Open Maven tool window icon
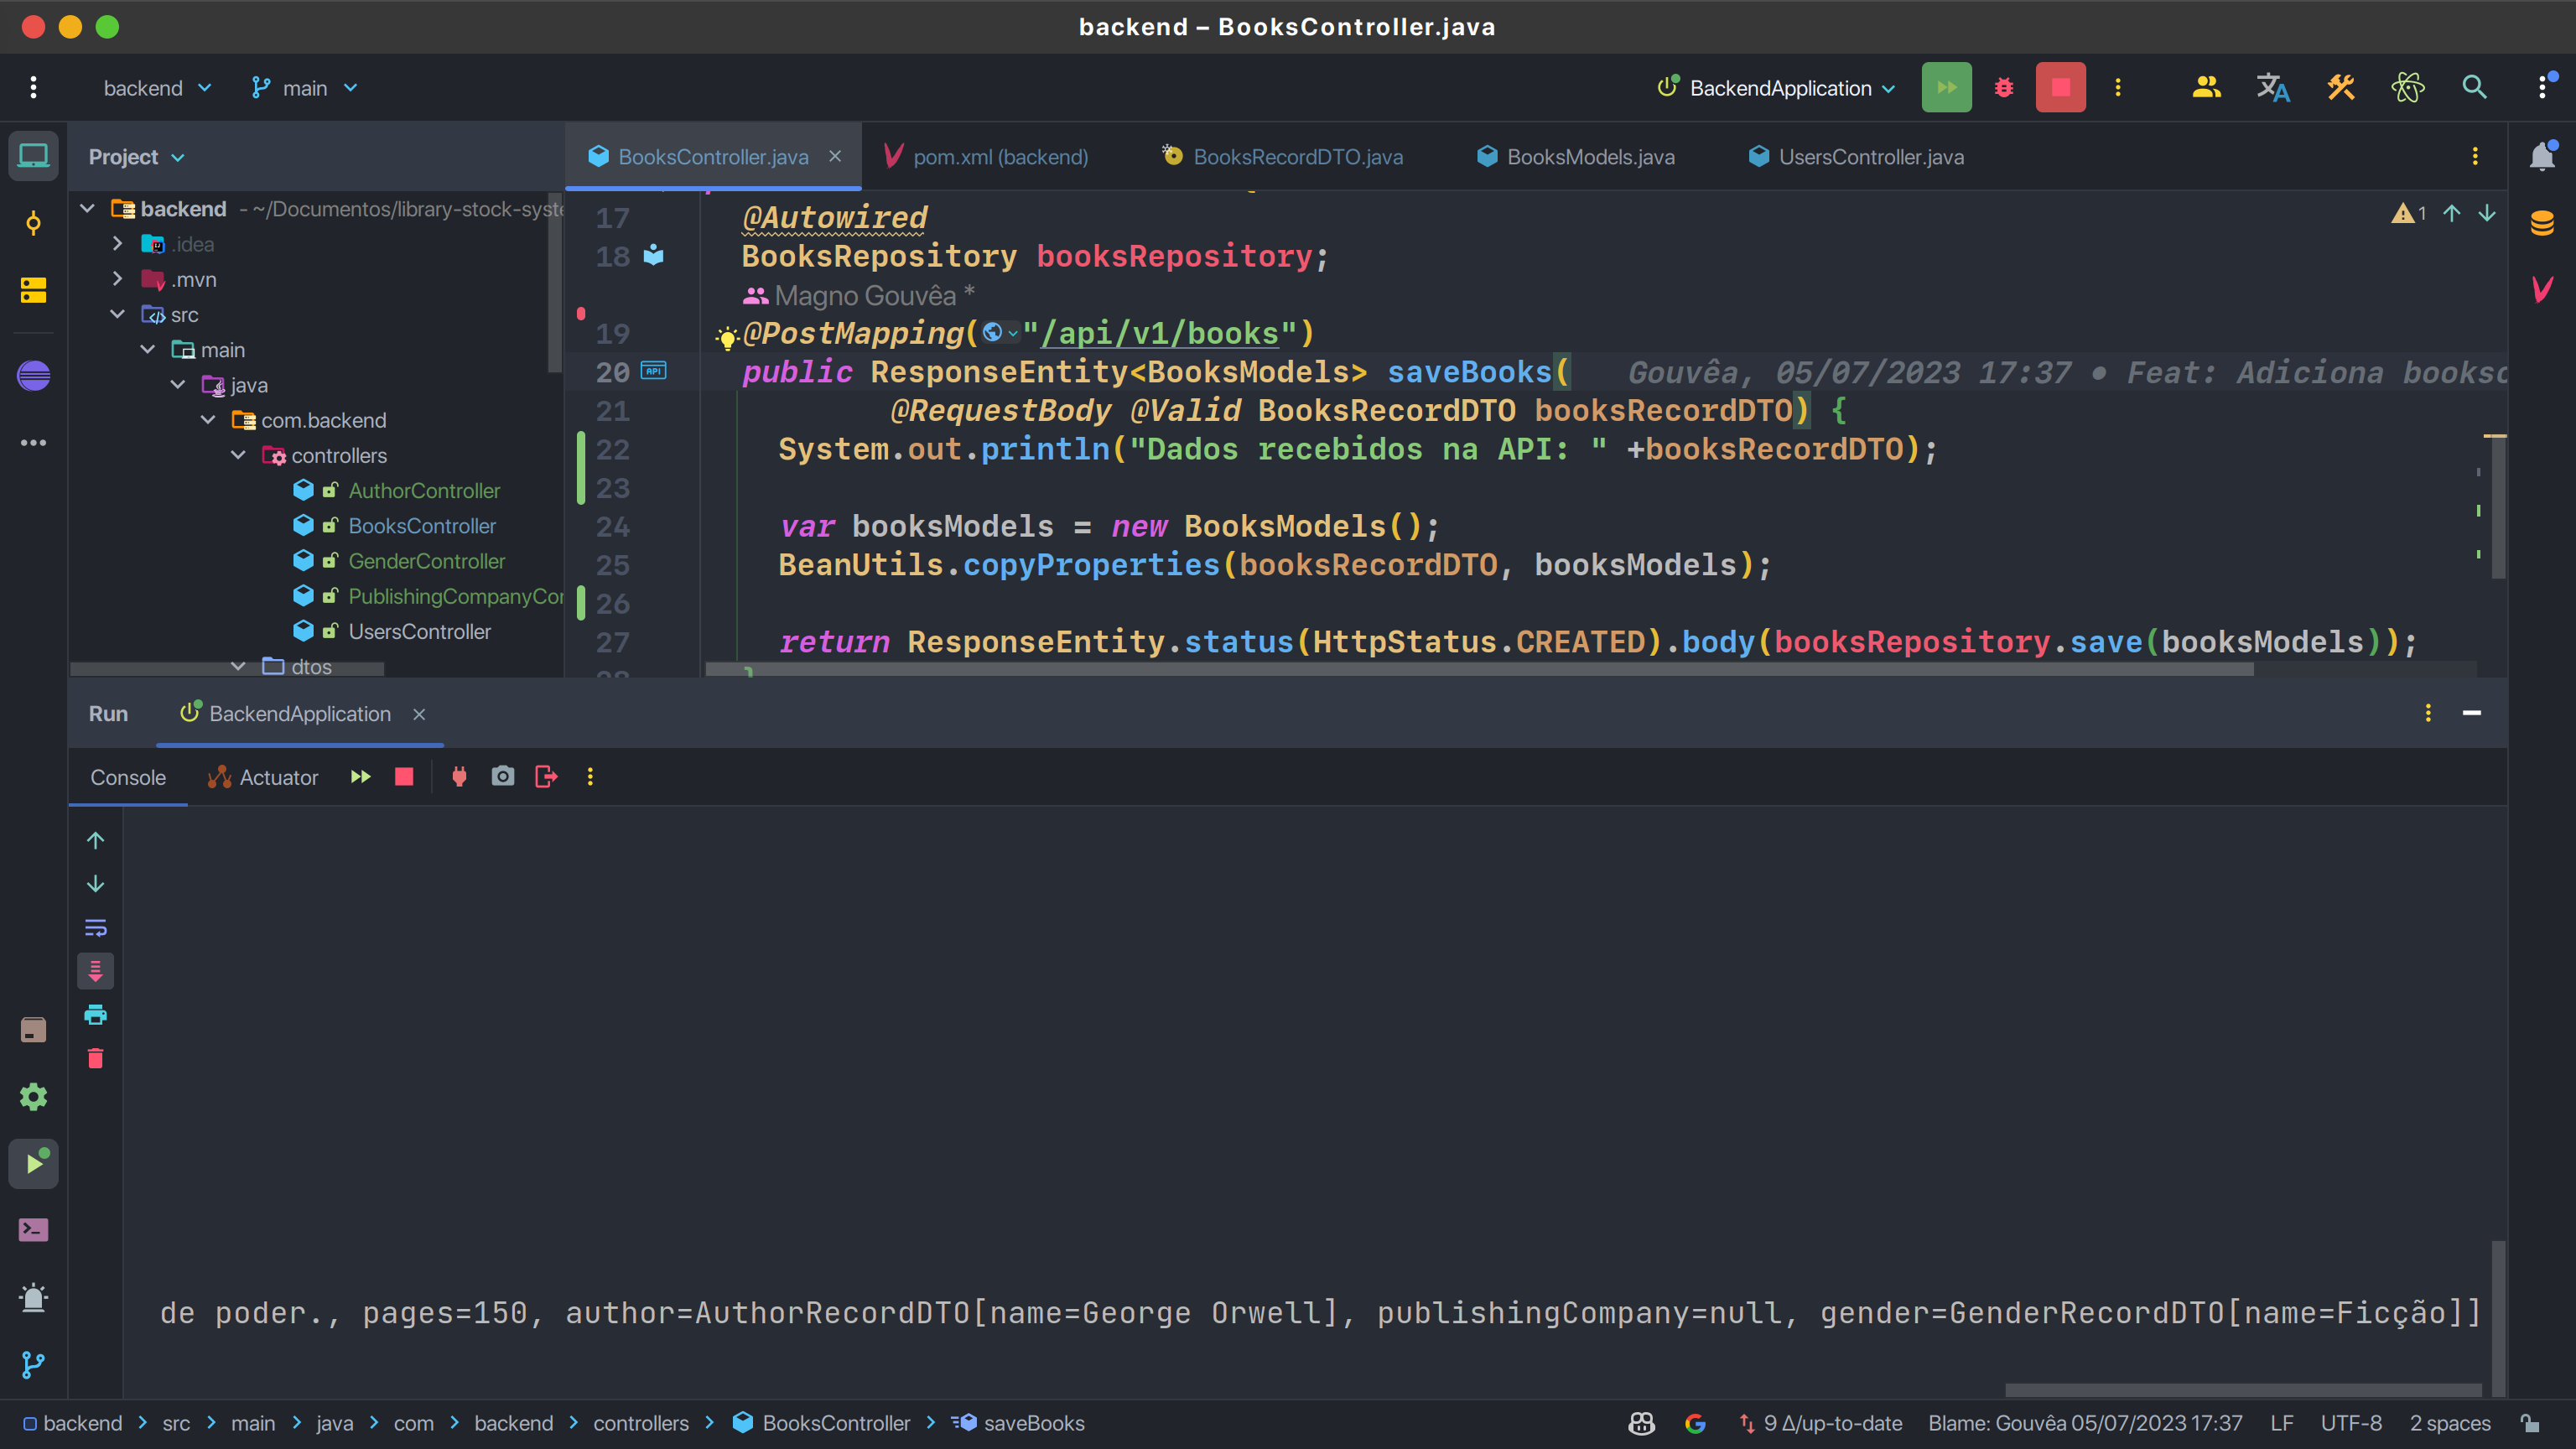 pos(2541,289)
